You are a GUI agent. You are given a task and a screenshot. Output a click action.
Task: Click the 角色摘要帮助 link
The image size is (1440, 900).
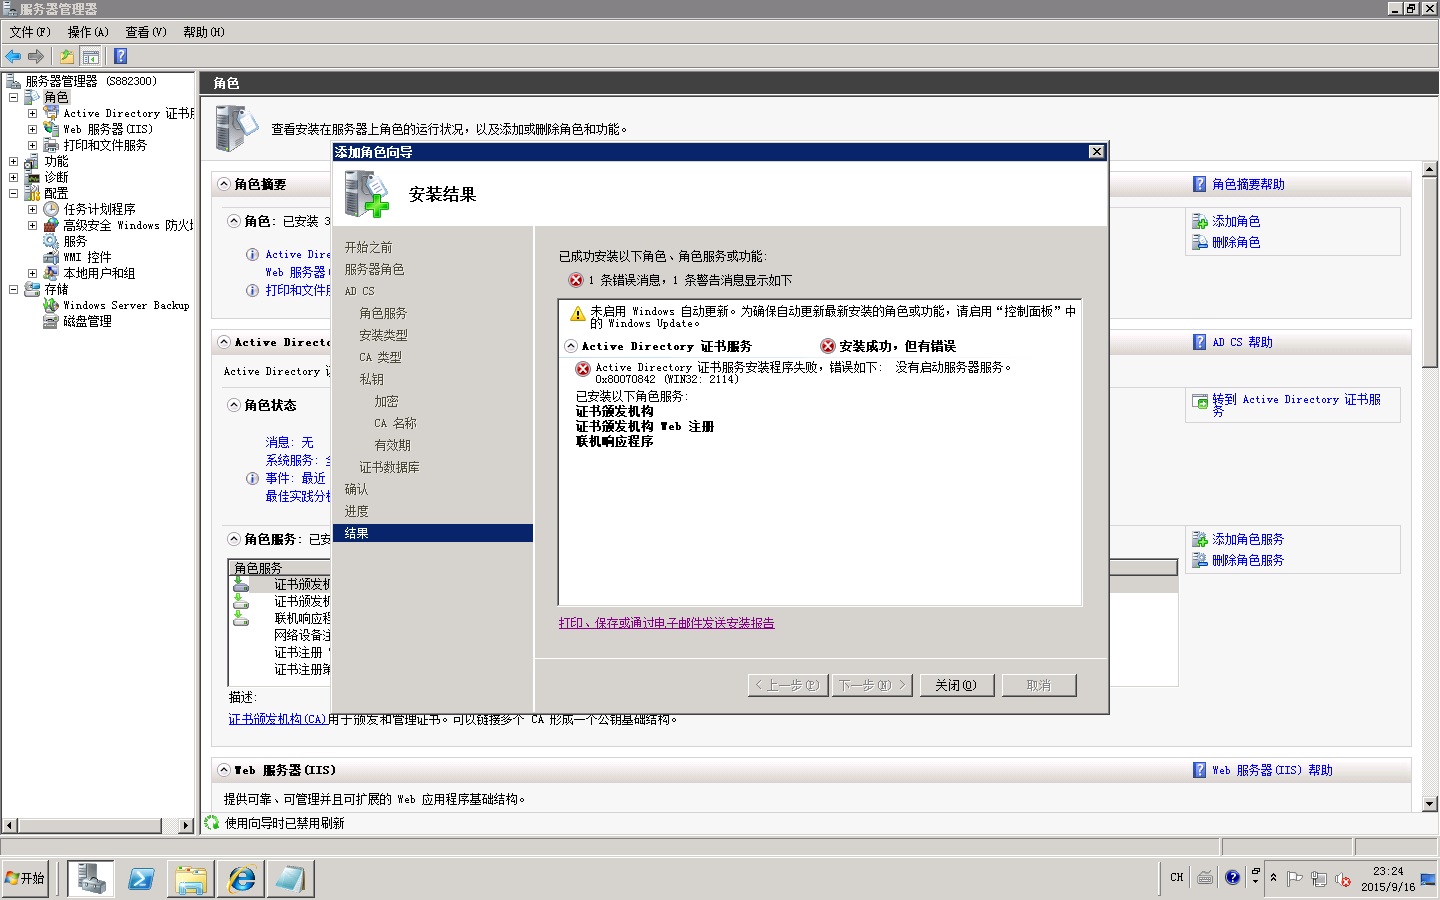tap(1248, 184)
